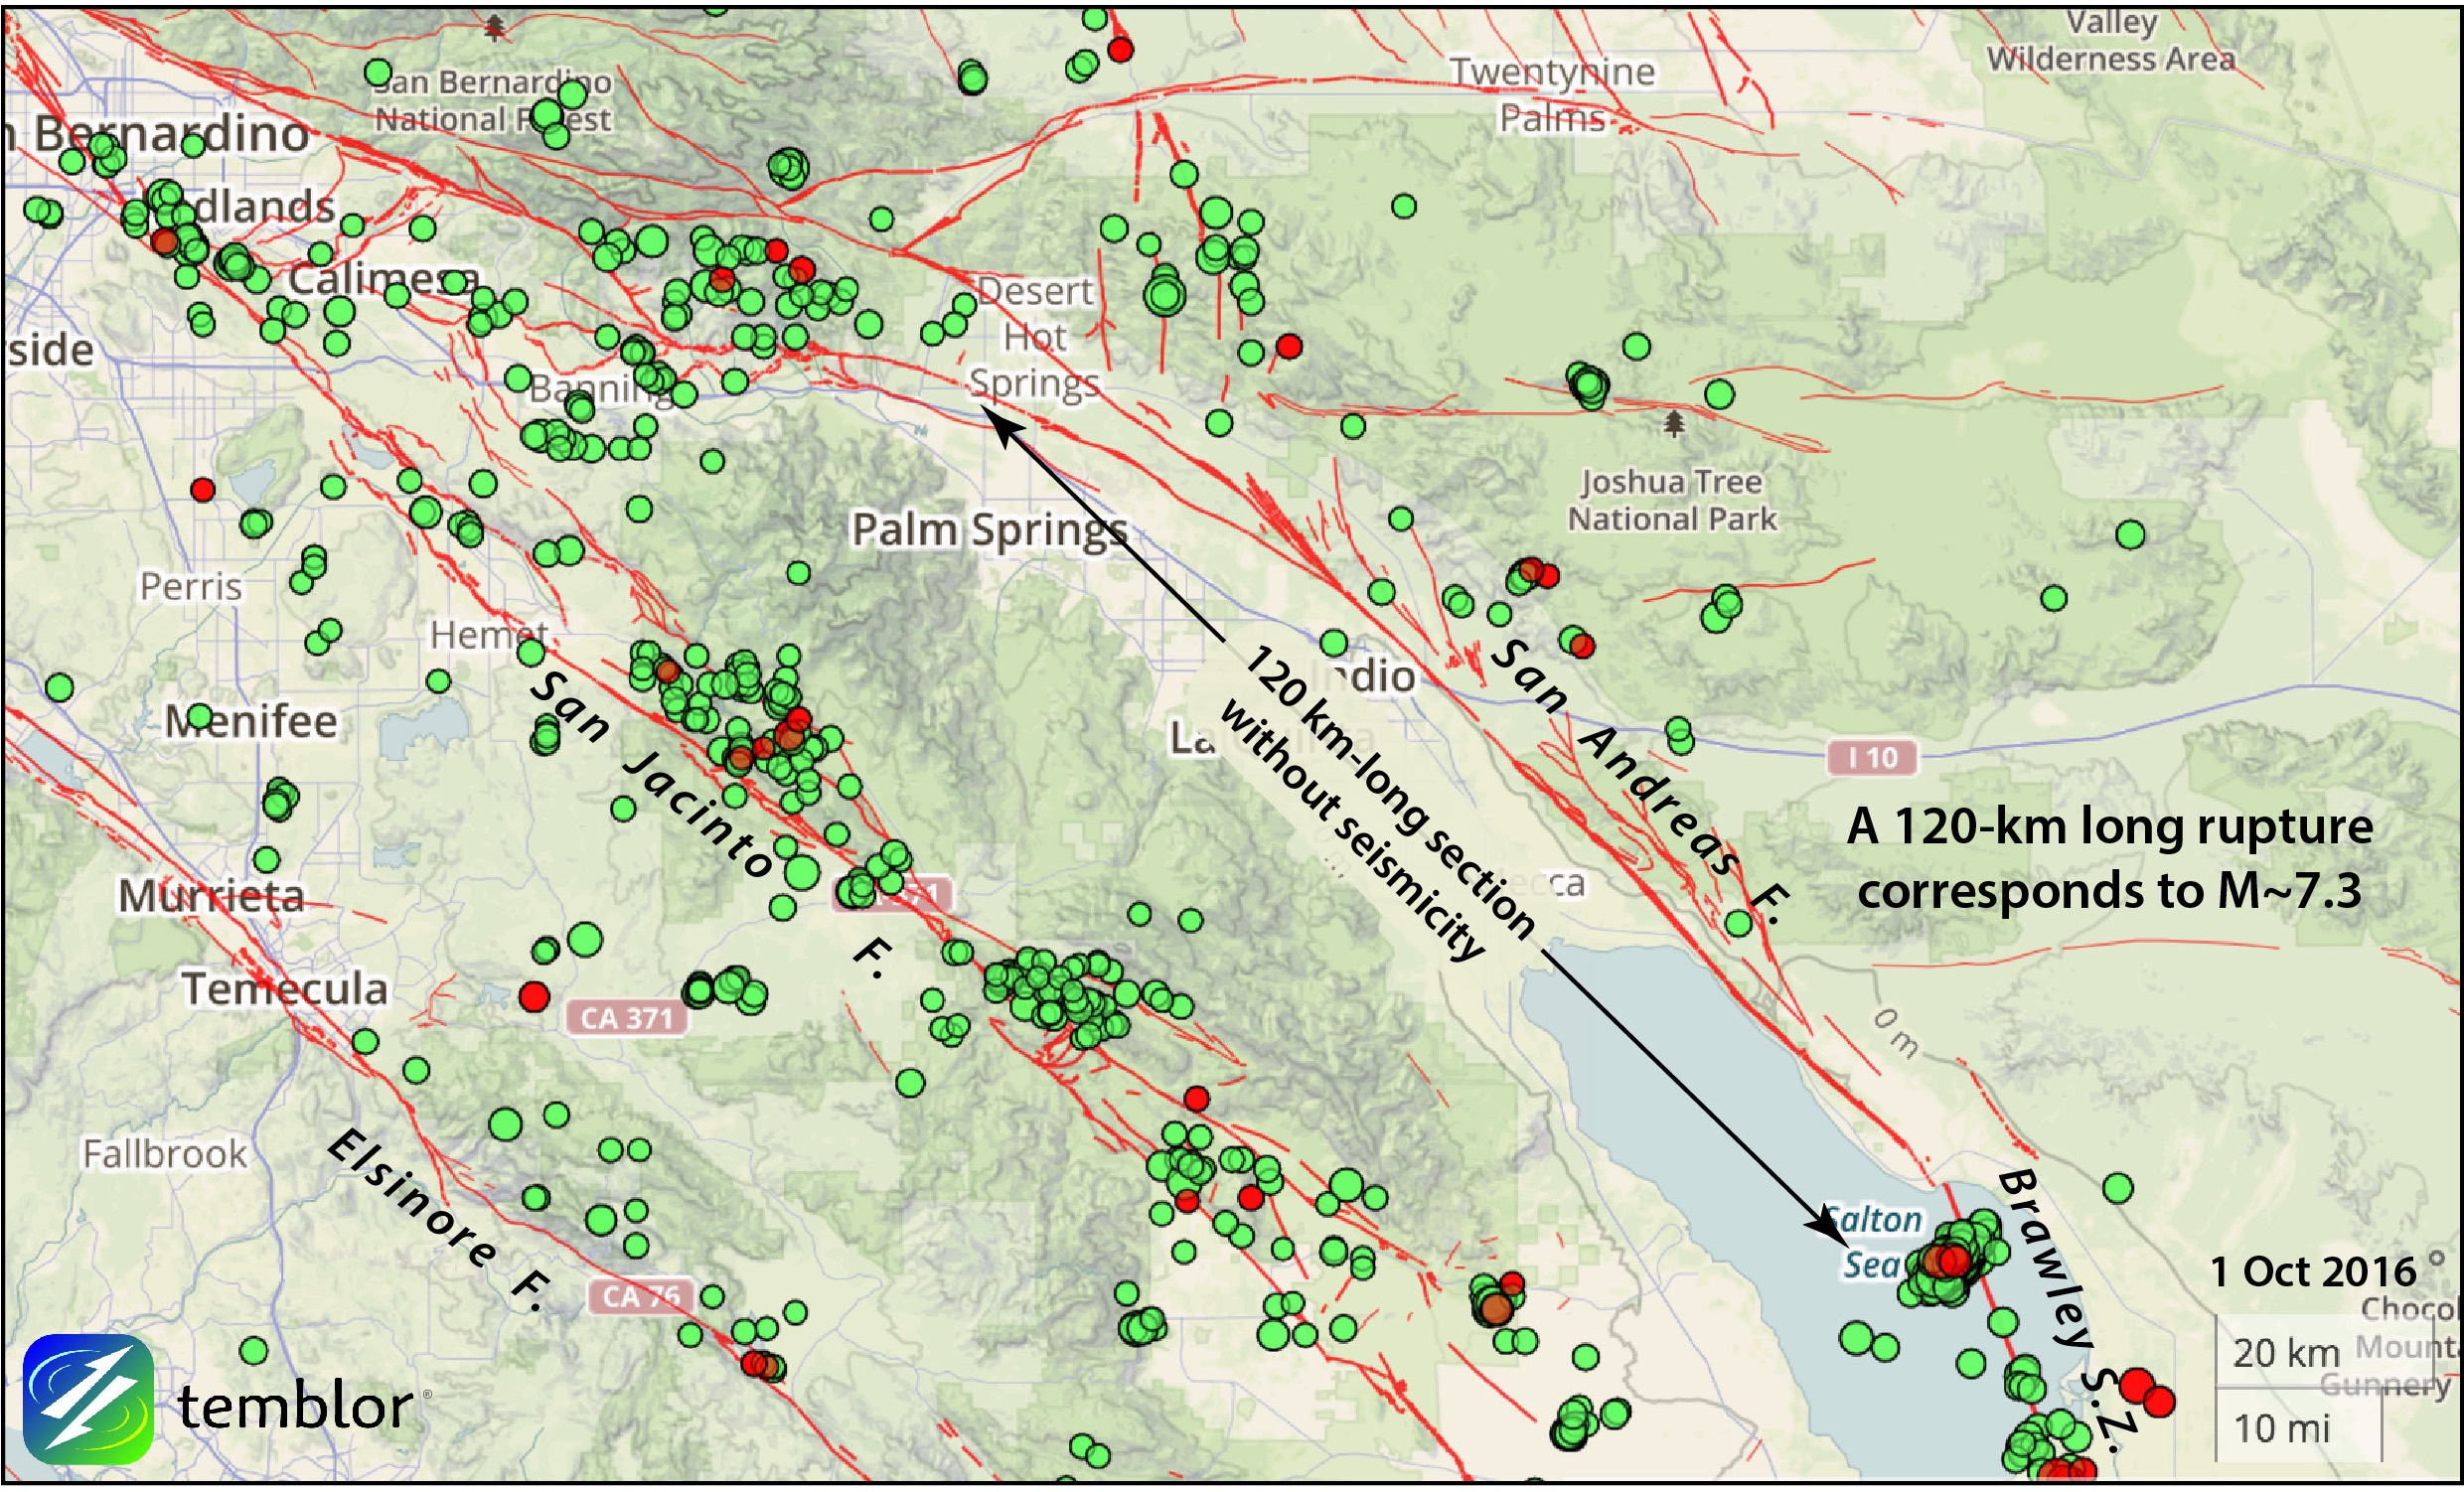2464x1492 pixels.
Task: Click the I 10 highway shield
Action: pyautogui.click(x=1873, y=757)
